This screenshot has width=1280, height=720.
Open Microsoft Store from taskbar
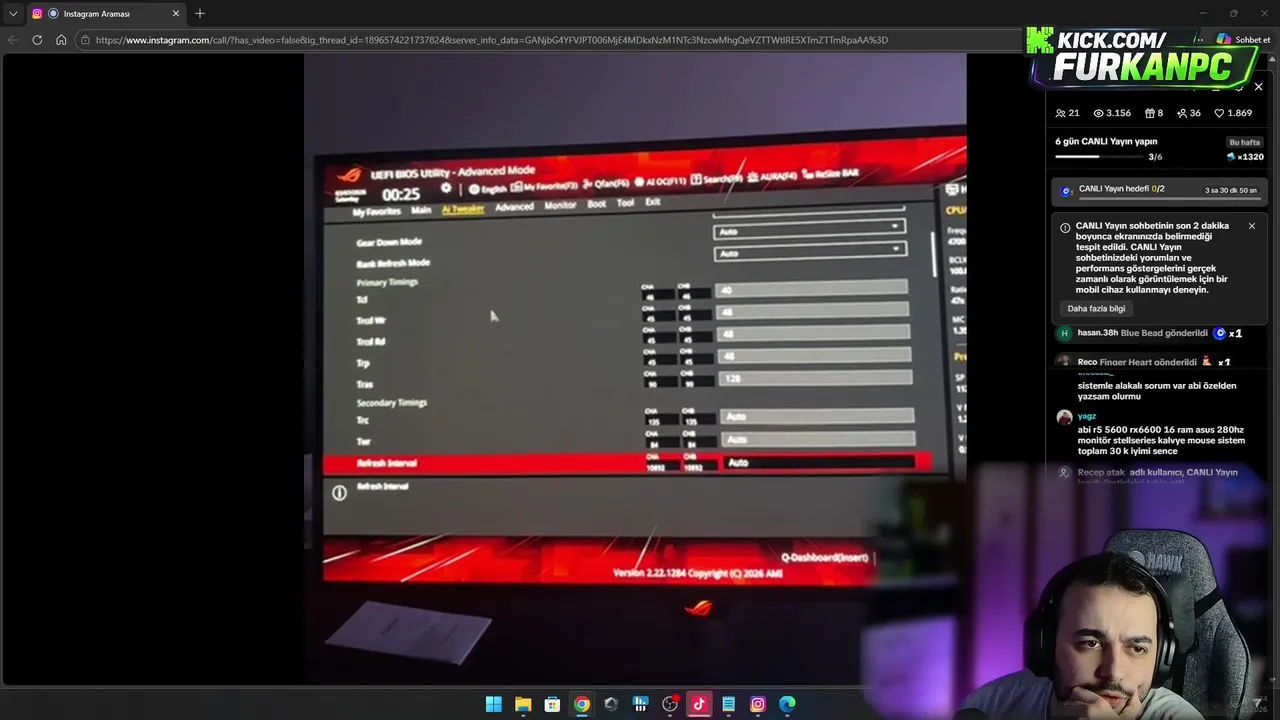click(x=552, y=704)
